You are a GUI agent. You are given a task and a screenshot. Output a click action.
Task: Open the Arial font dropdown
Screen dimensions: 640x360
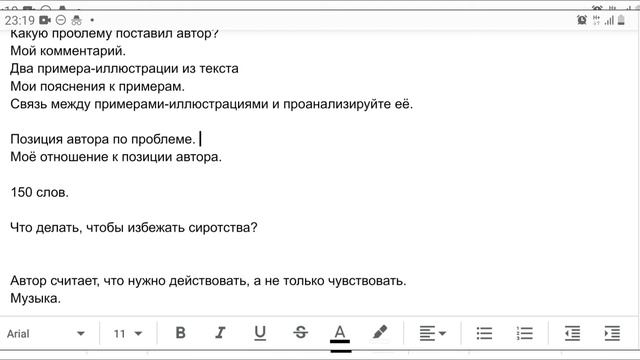pos(46,334)
